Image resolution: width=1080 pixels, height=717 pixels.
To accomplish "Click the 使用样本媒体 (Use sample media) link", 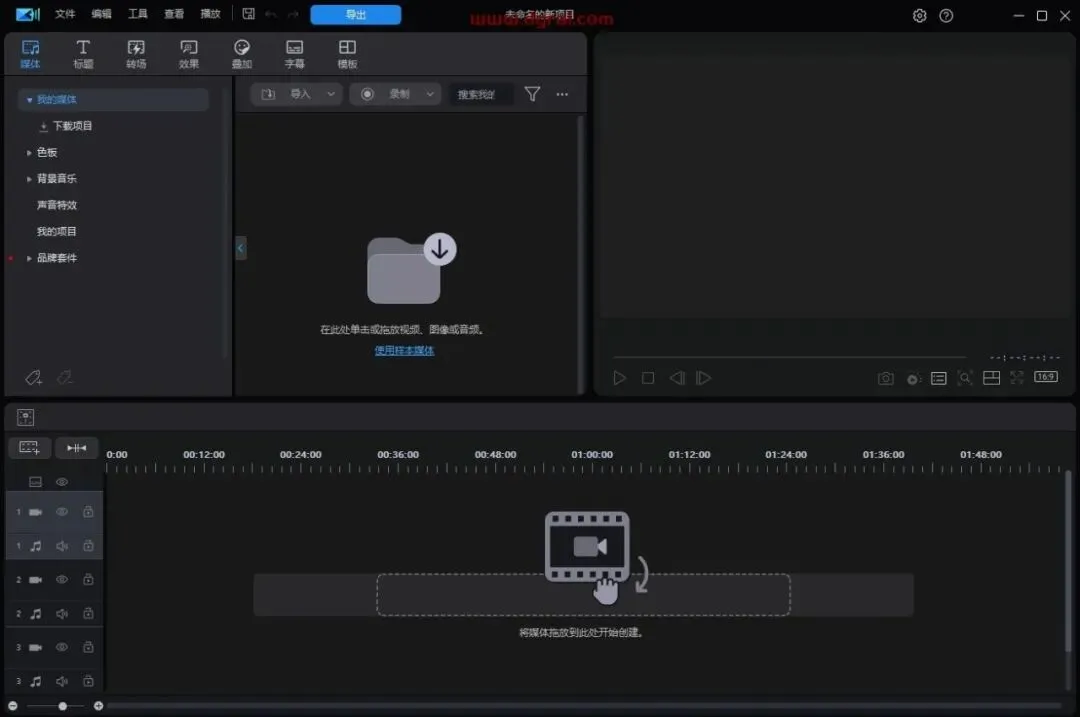I will pyautogui.click(x=404, y=351).
